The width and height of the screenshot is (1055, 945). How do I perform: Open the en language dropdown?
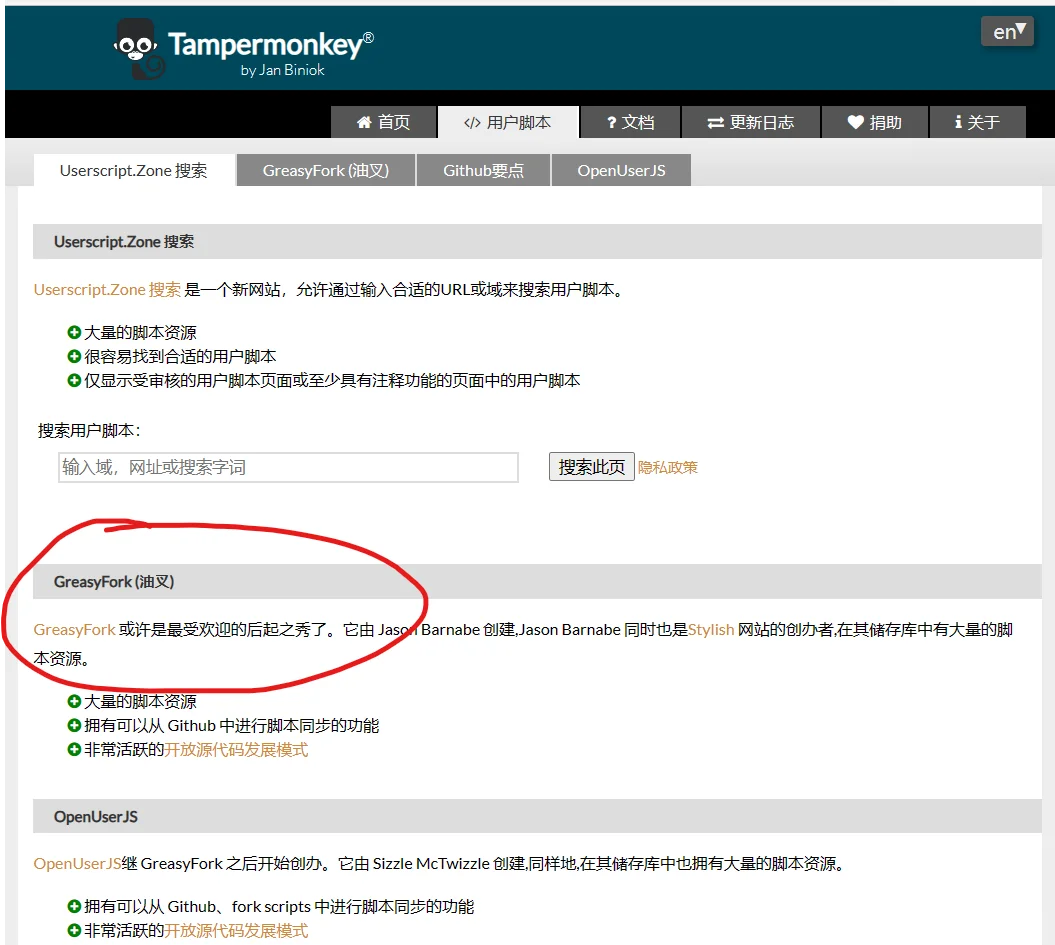point(1007,32)
